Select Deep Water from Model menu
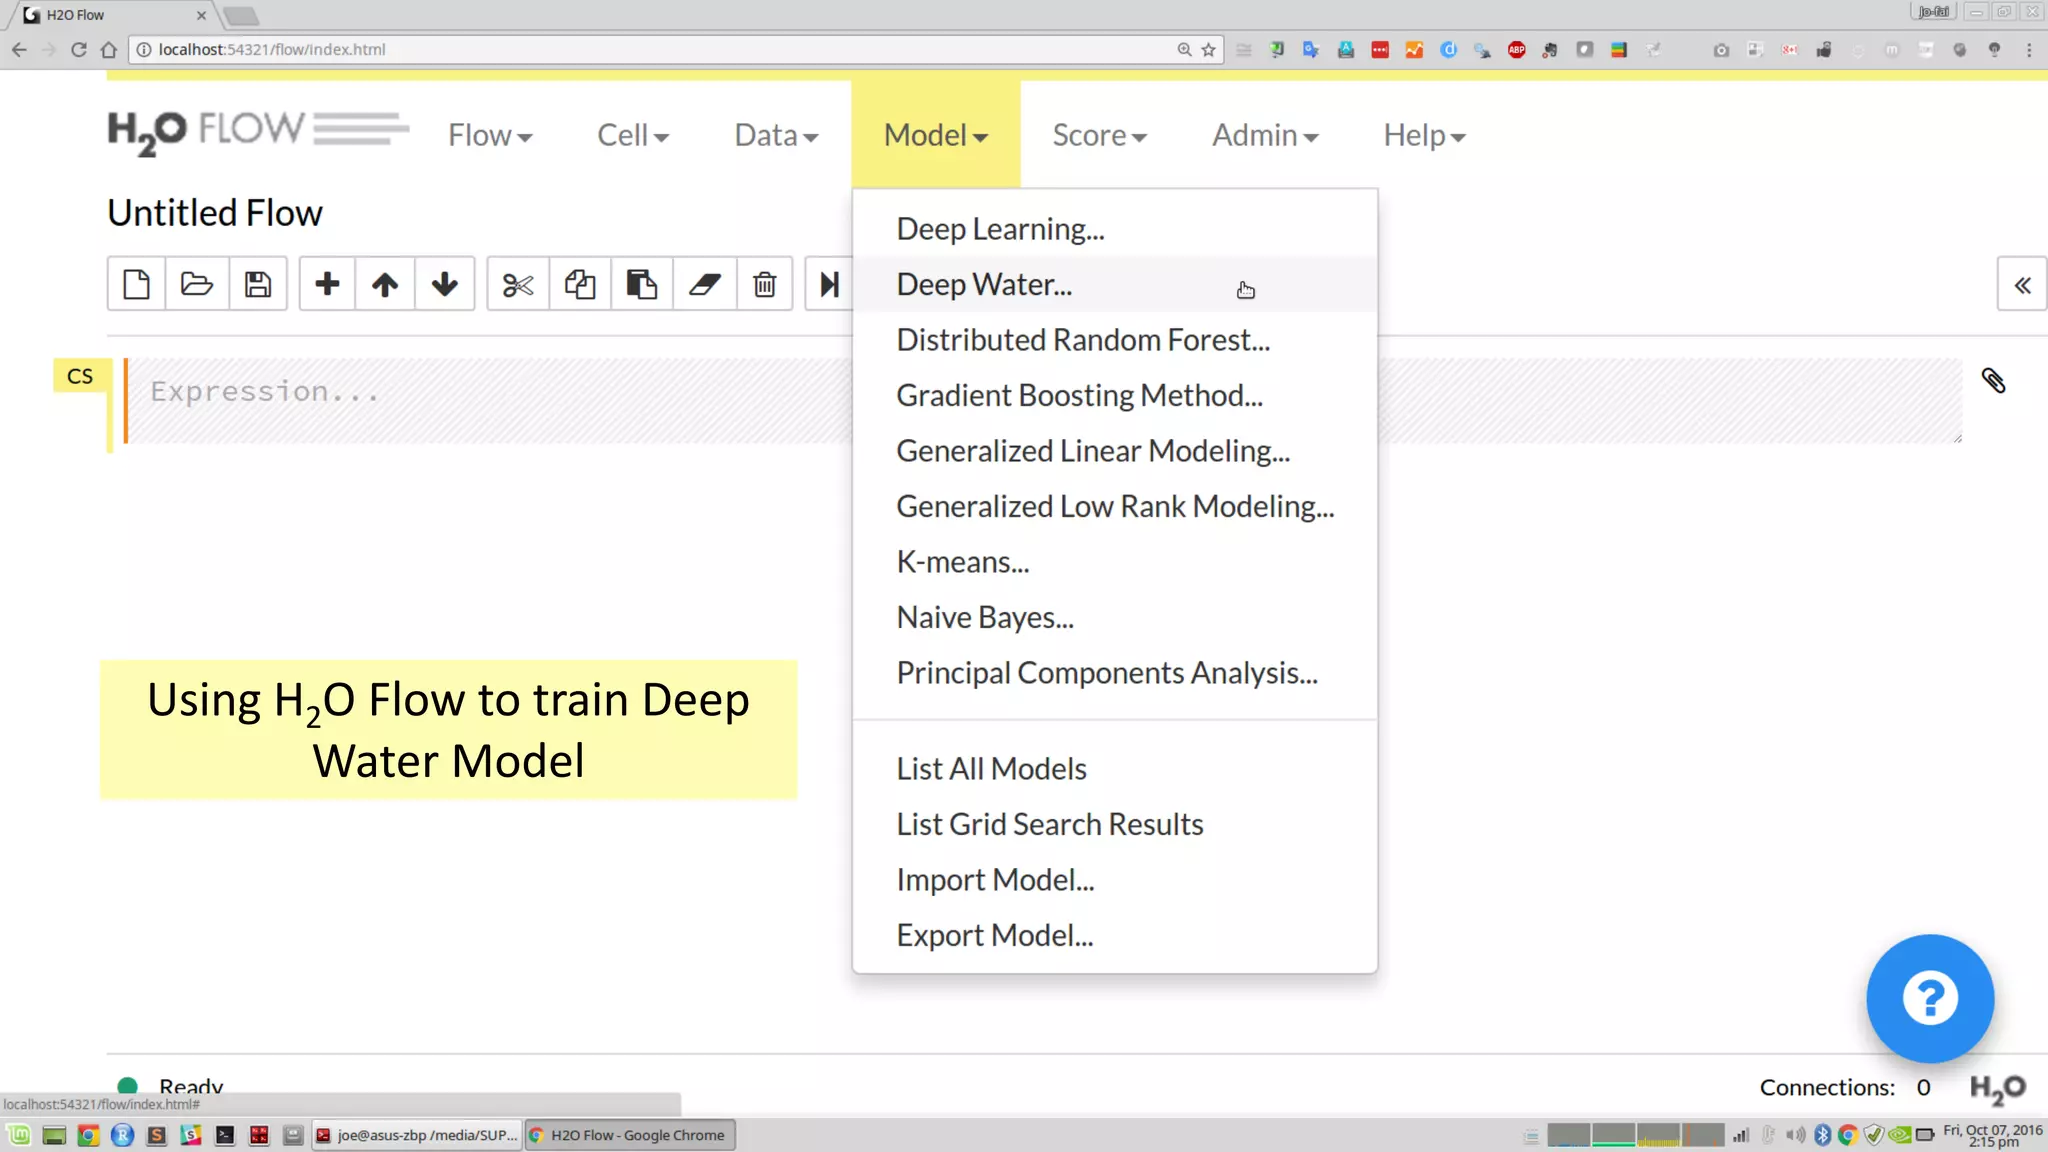 coord(984,285)
